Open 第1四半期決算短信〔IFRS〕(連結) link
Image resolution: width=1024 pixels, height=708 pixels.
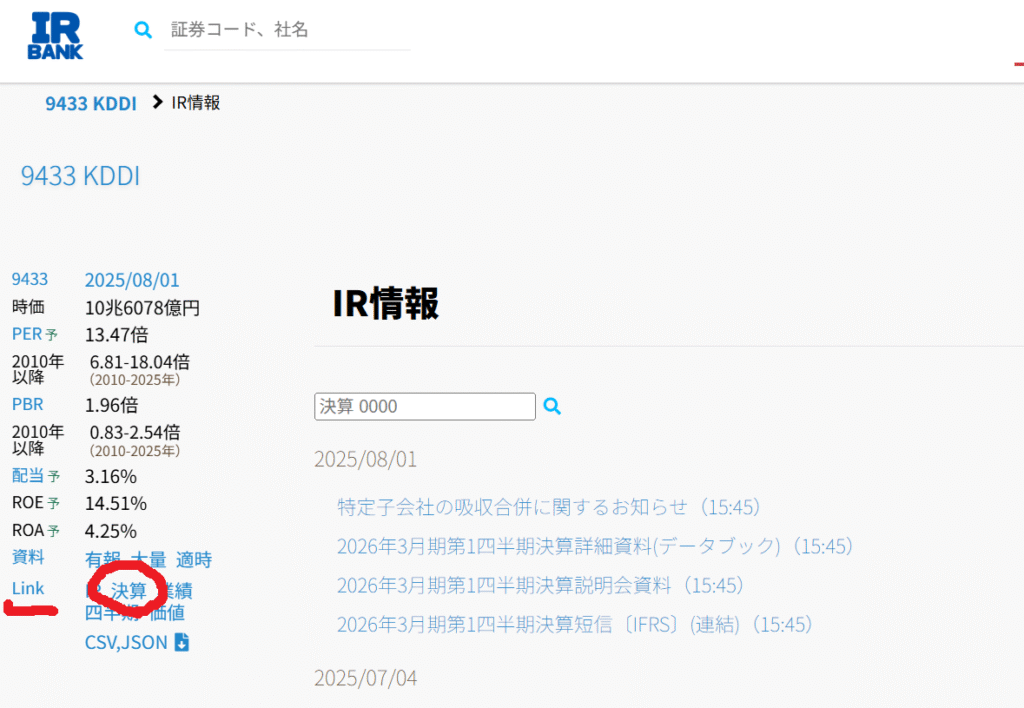pos(575,624)
